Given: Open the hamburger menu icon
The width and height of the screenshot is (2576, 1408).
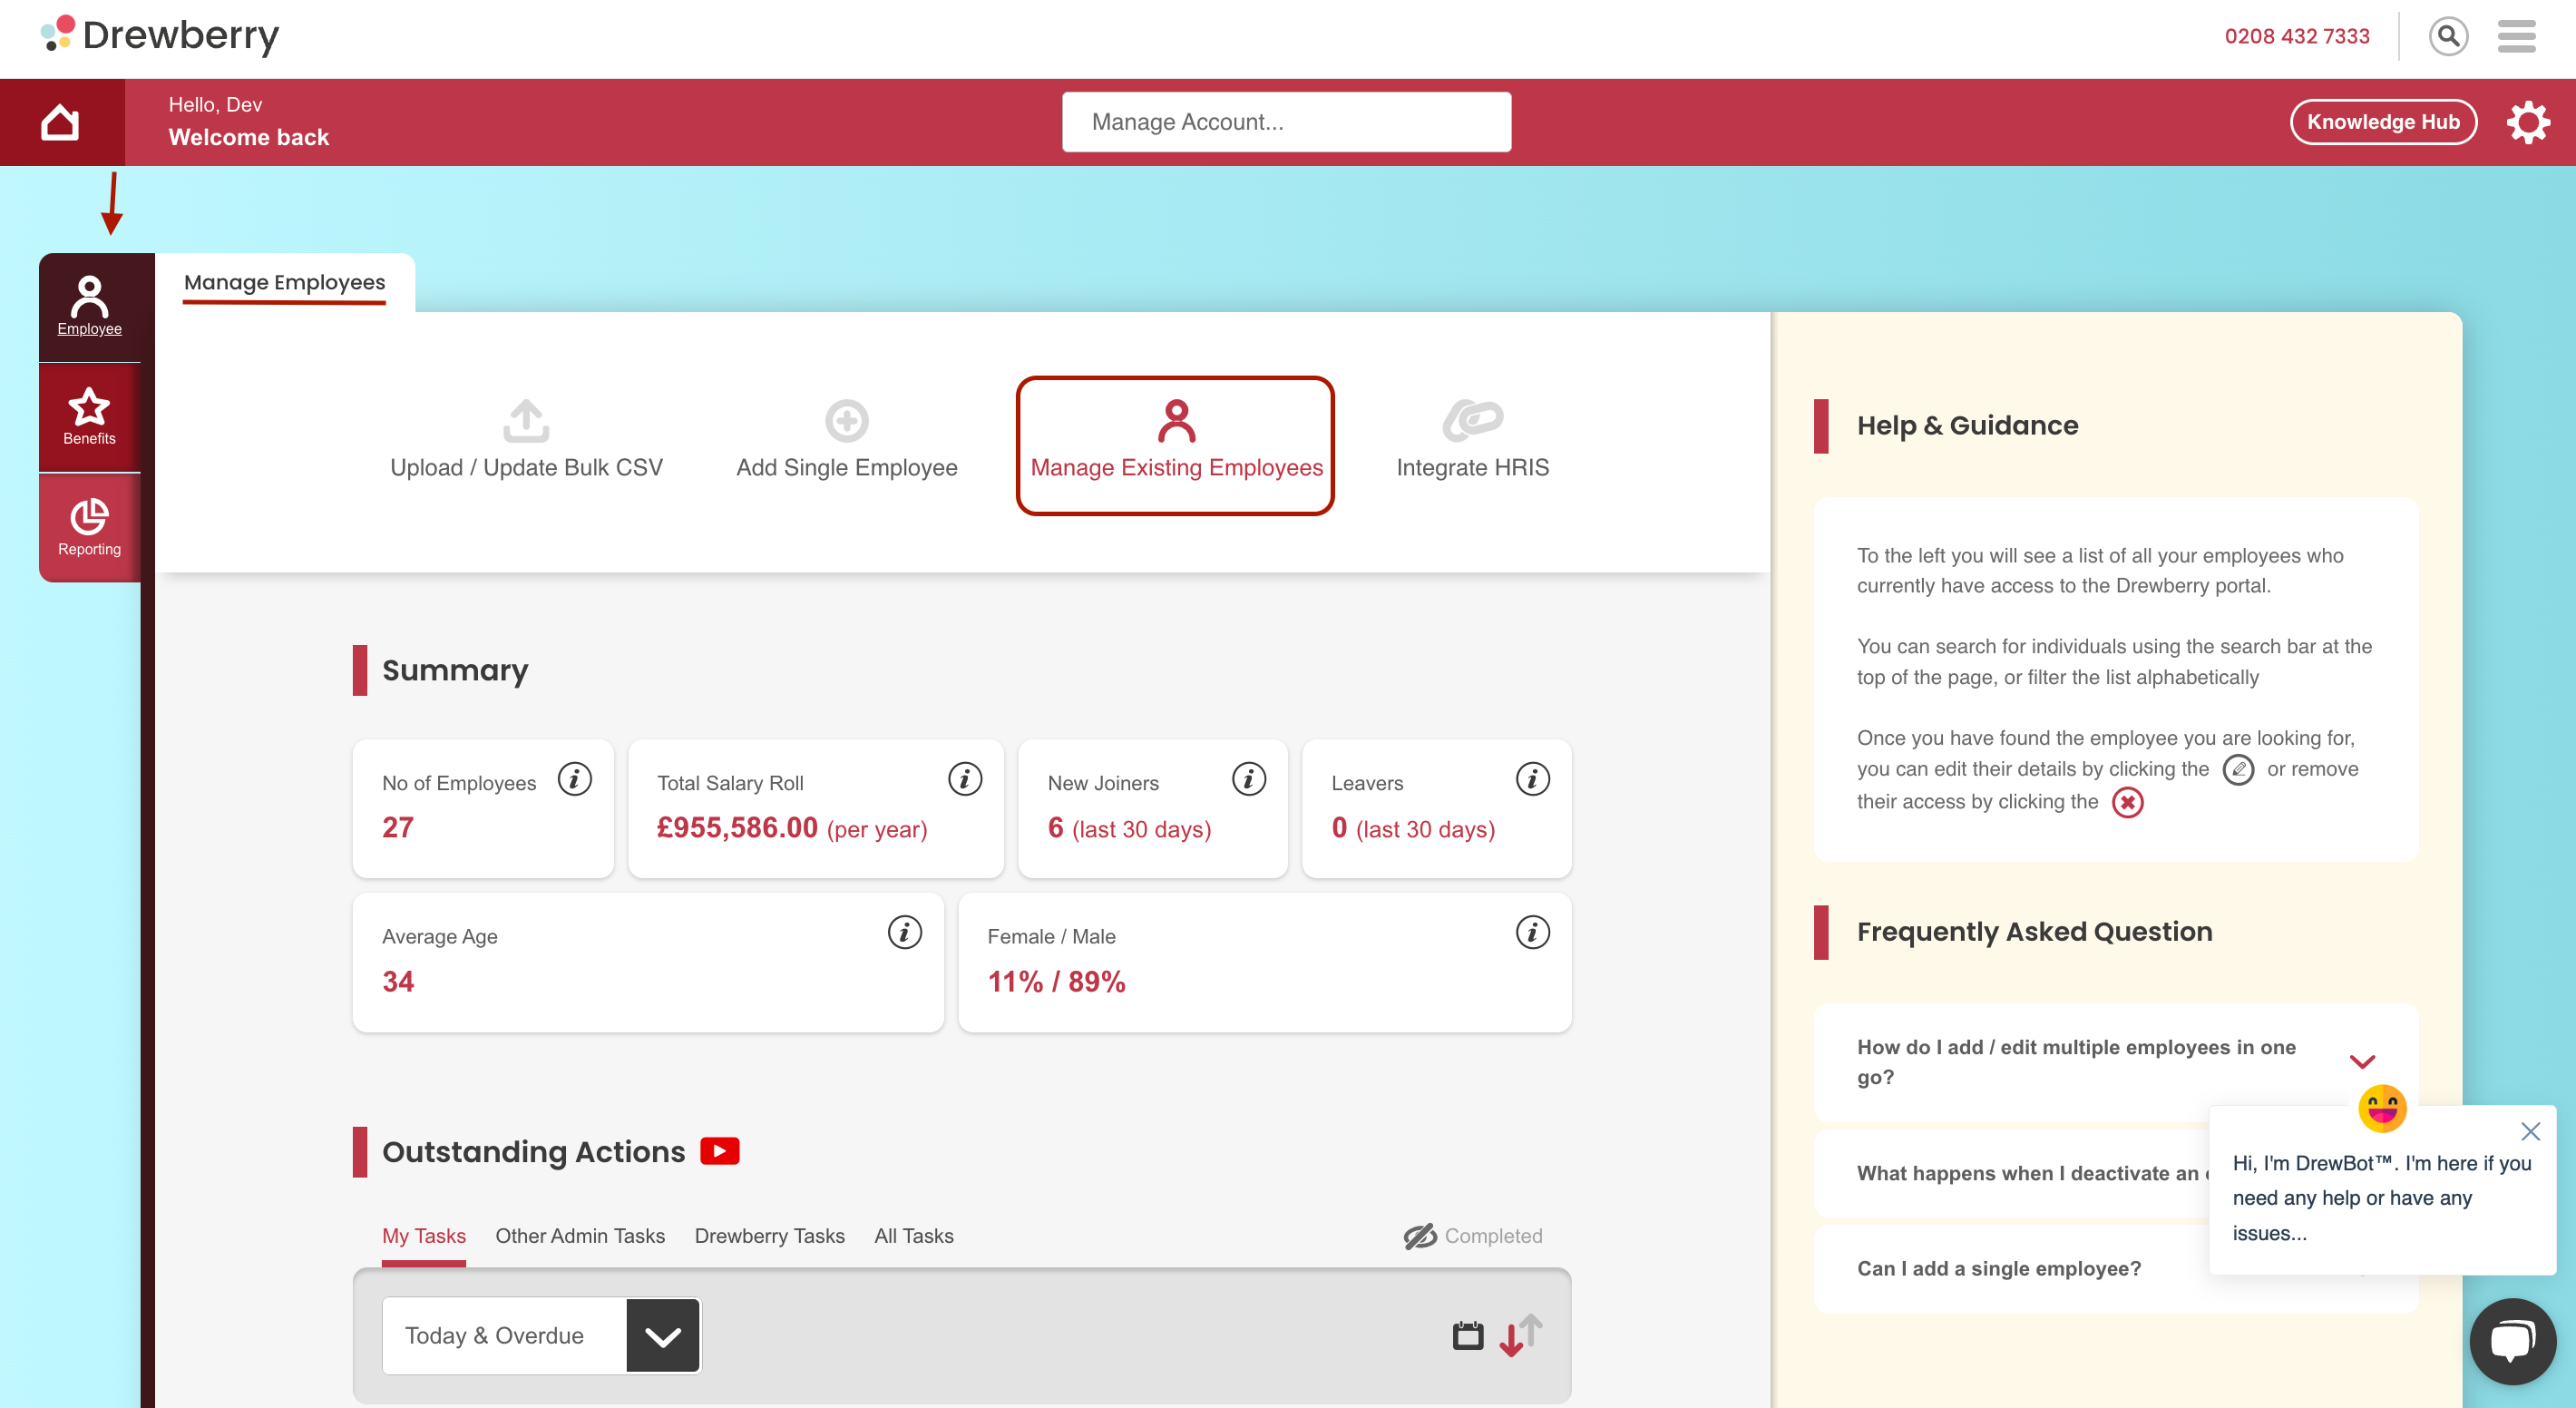Looking at the screenshot, I should point(2516,37).
